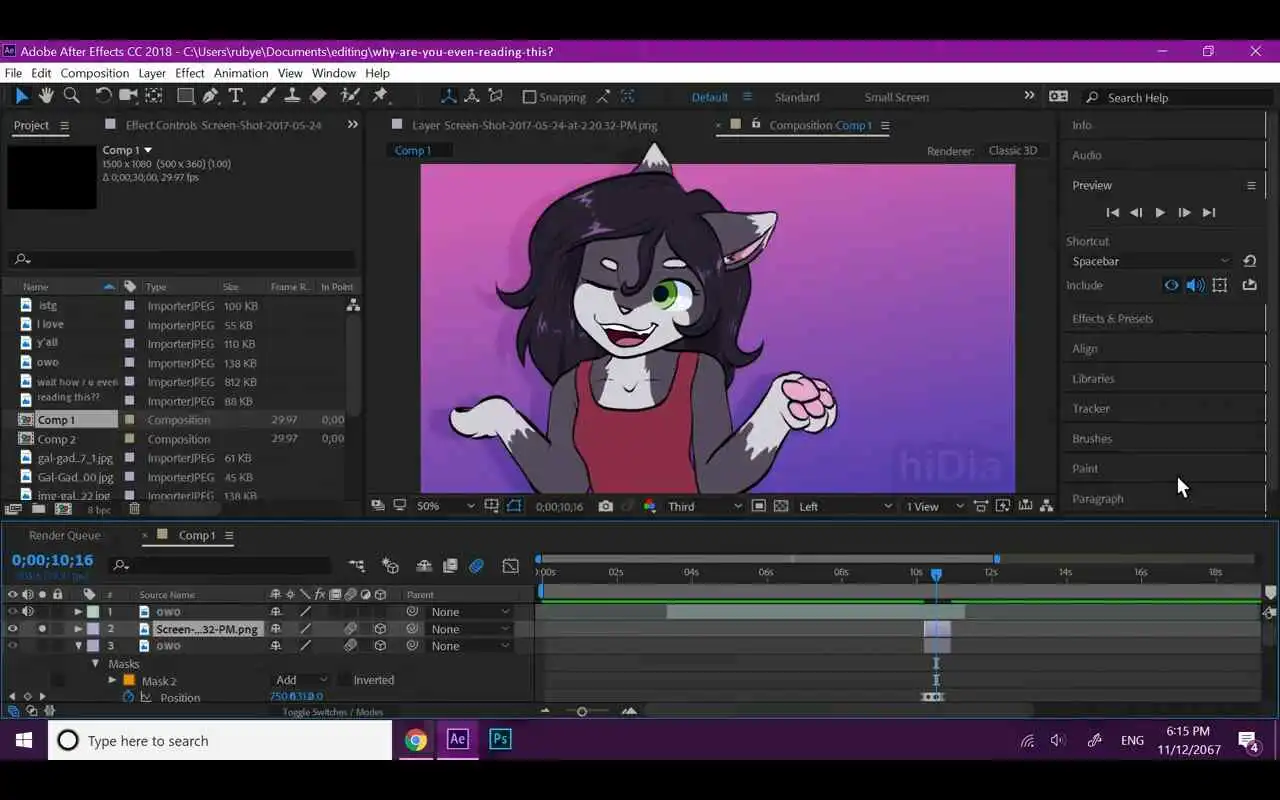Toggle 3D layer switch on layer 2

tap(380, 629)
